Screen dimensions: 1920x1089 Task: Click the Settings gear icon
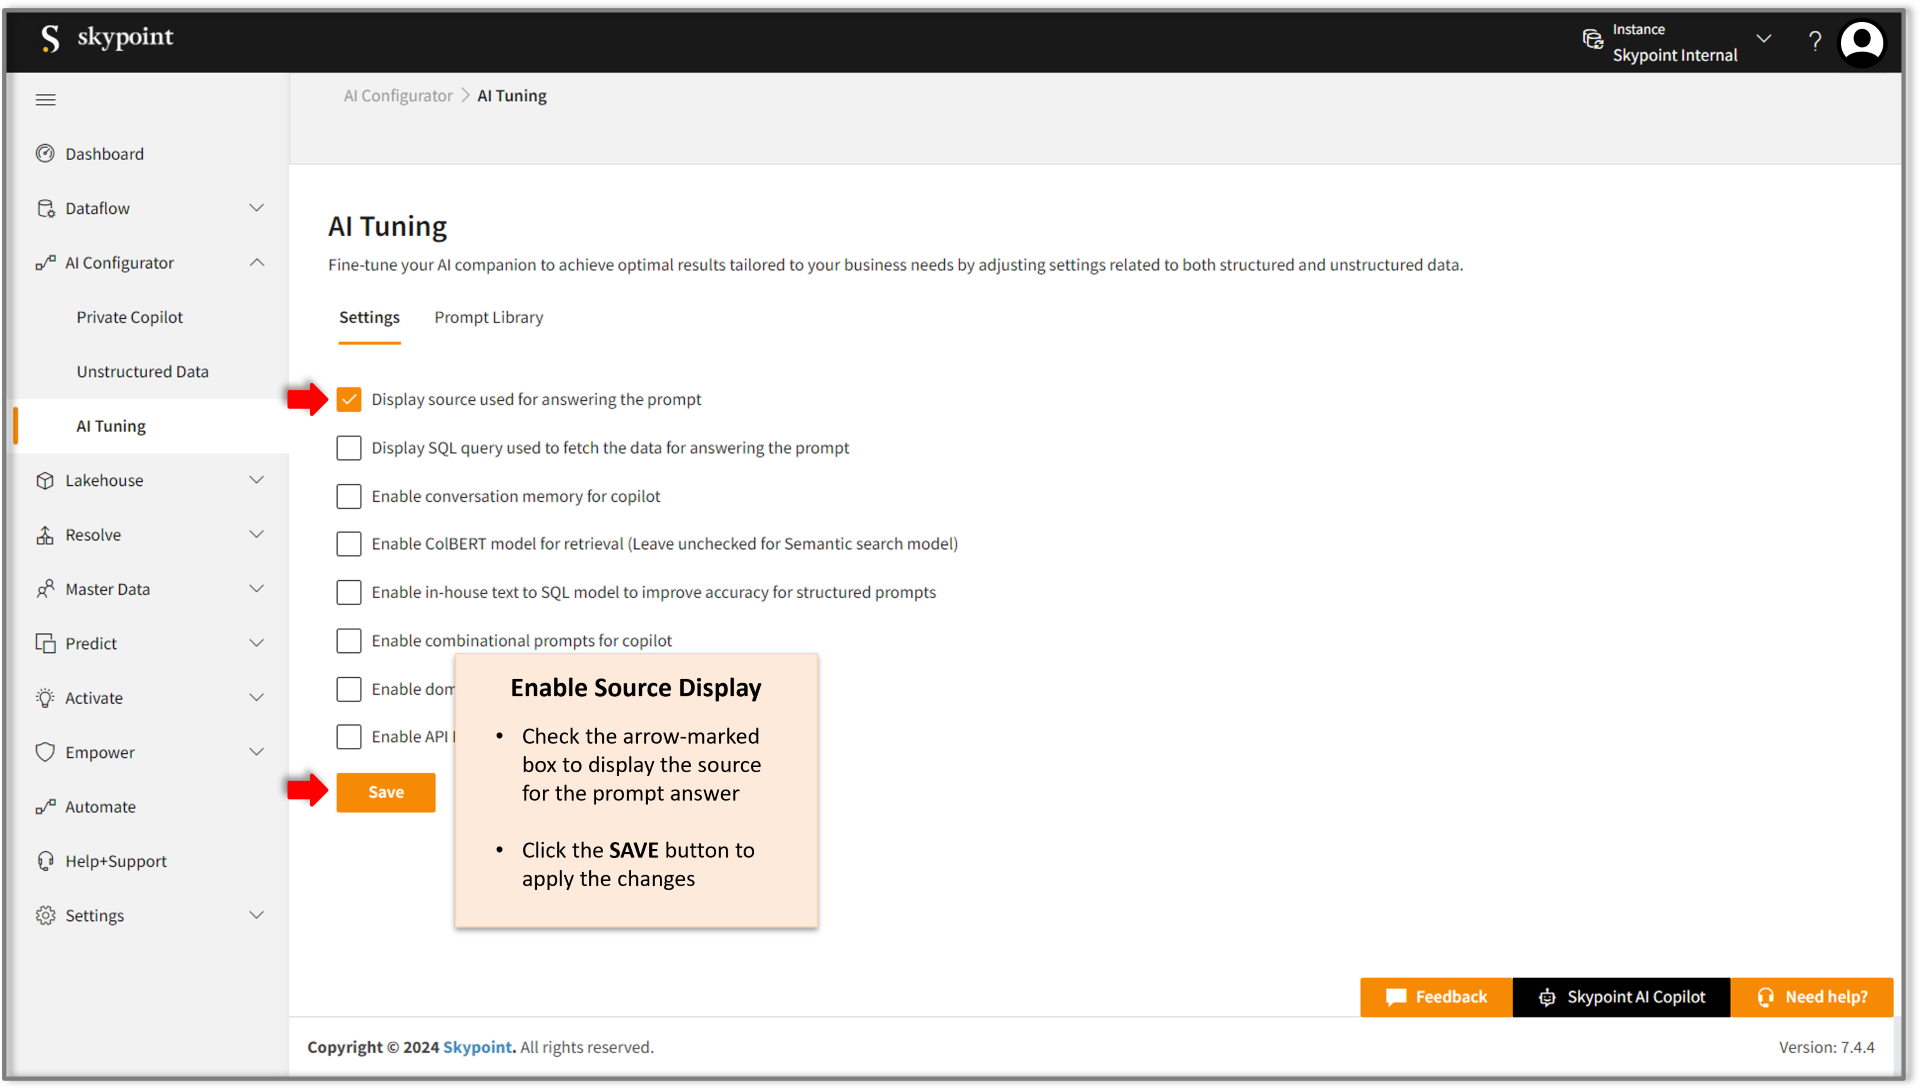[x=45, y=916]
